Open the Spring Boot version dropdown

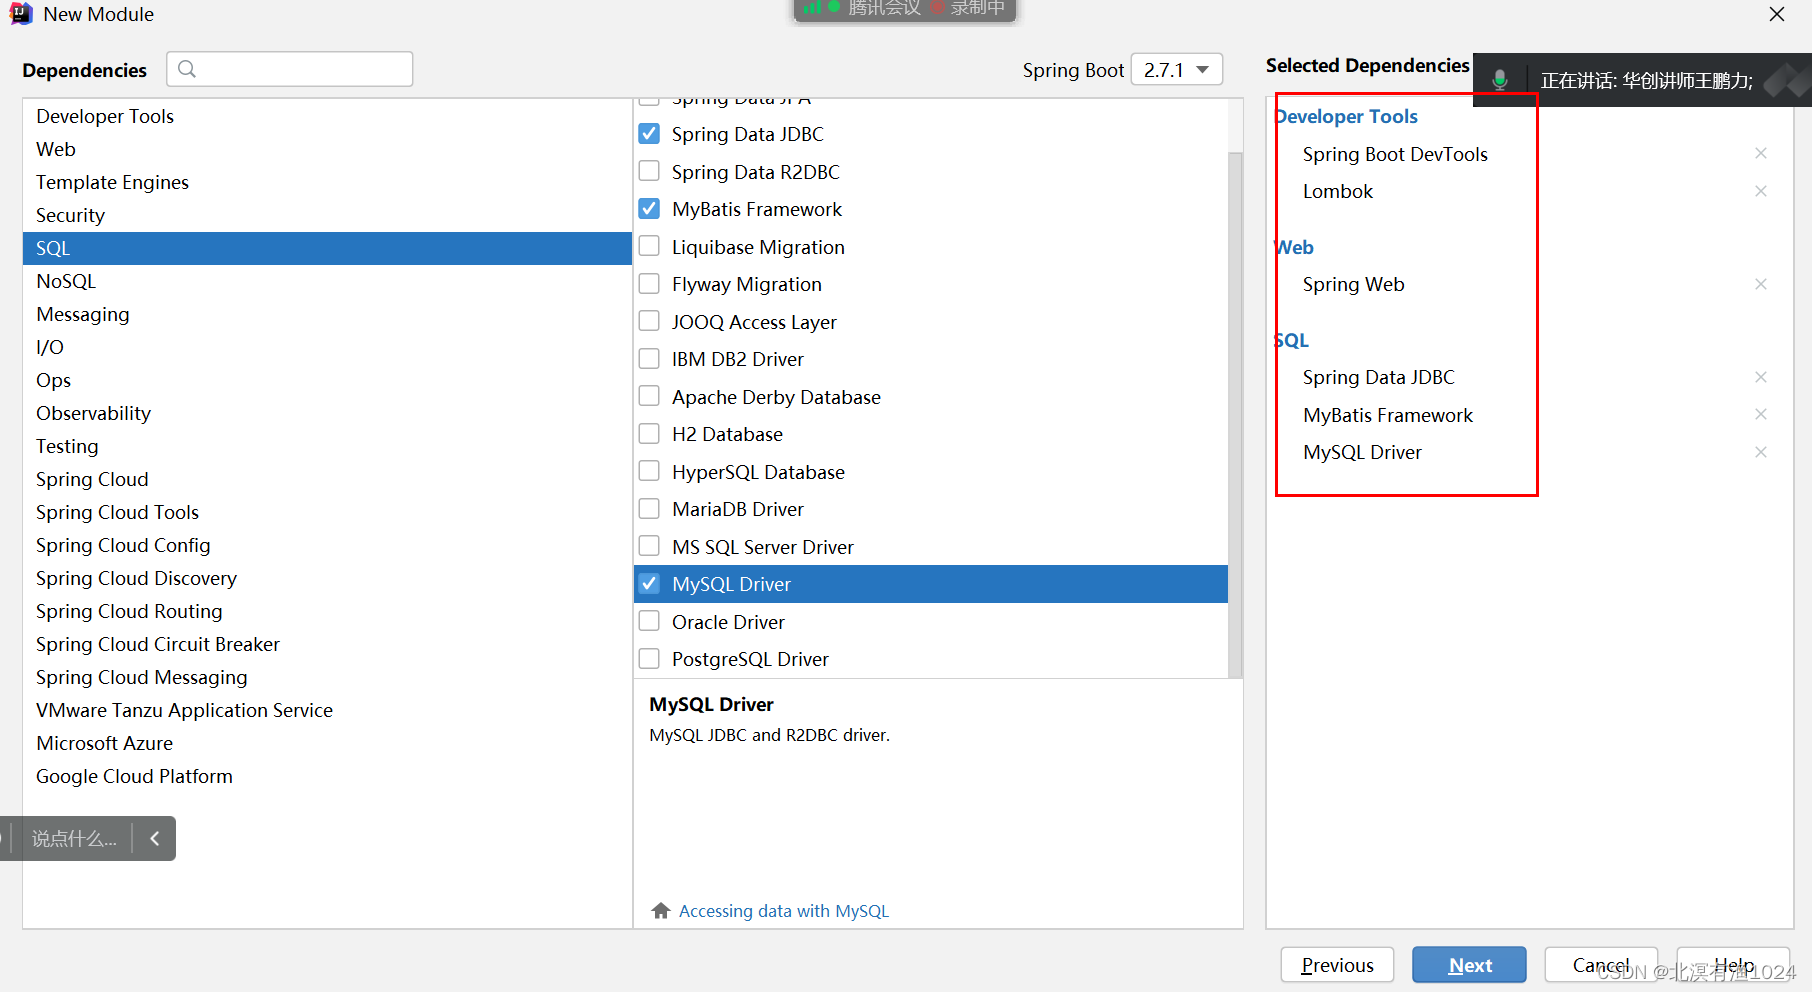click(x=1177, y=69)
